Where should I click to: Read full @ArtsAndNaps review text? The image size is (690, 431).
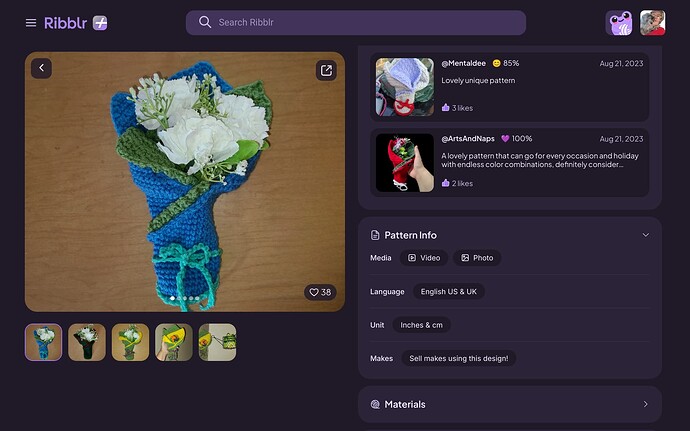click(x=540, y=160)
